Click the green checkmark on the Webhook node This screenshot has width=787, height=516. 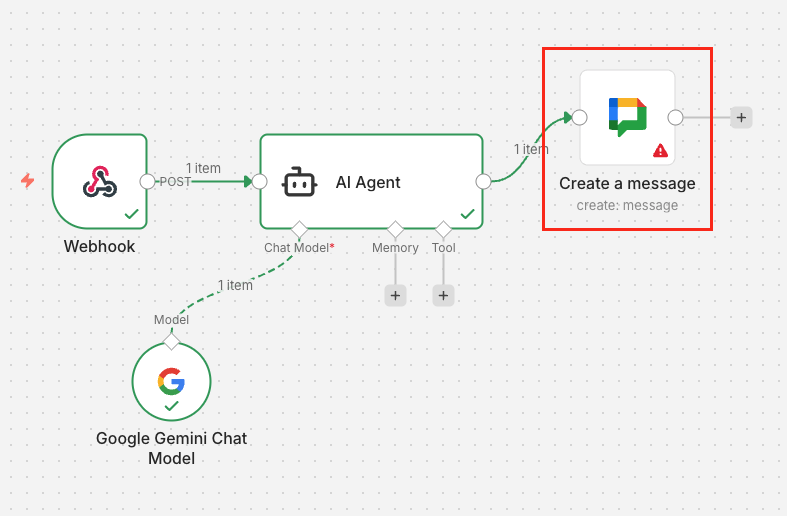point(131,214)
